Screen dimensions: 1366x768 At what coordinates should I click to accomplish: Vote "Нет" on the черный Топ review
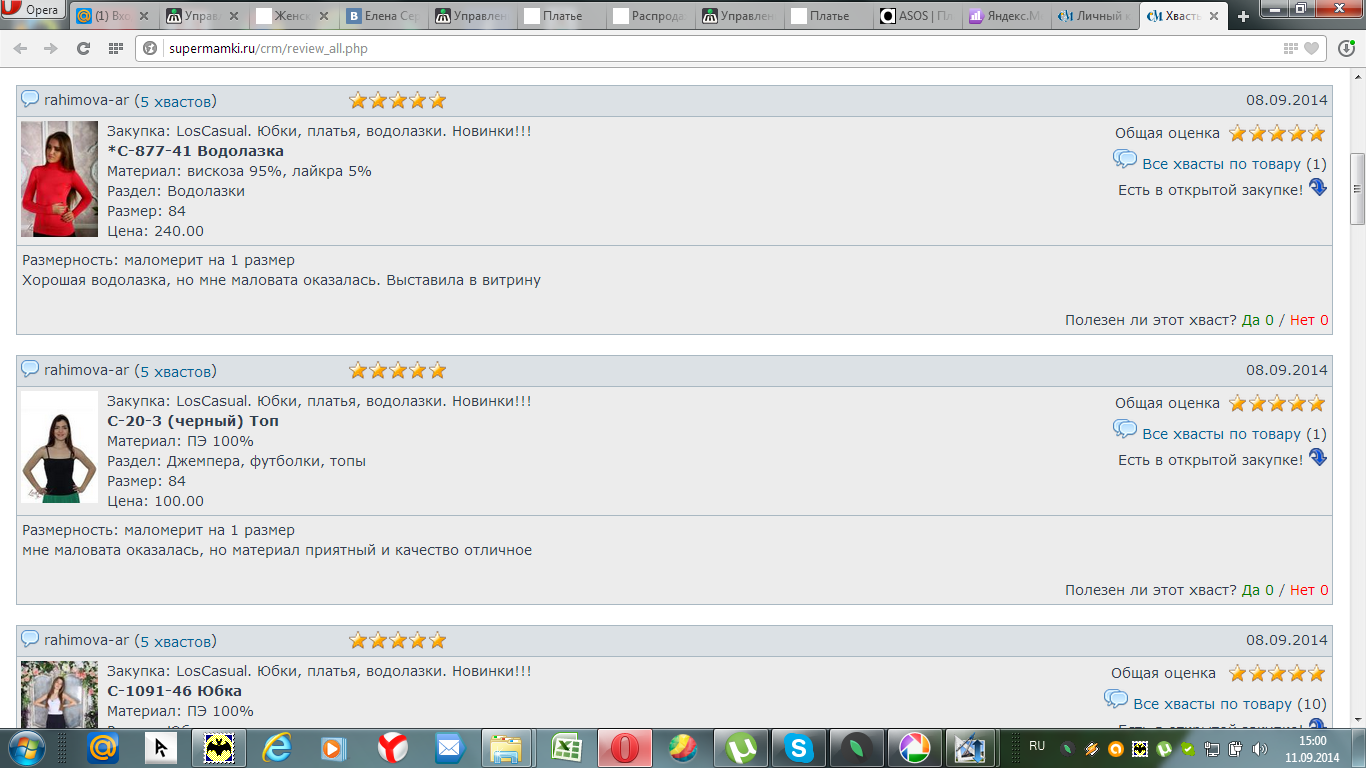[1309, 590]
